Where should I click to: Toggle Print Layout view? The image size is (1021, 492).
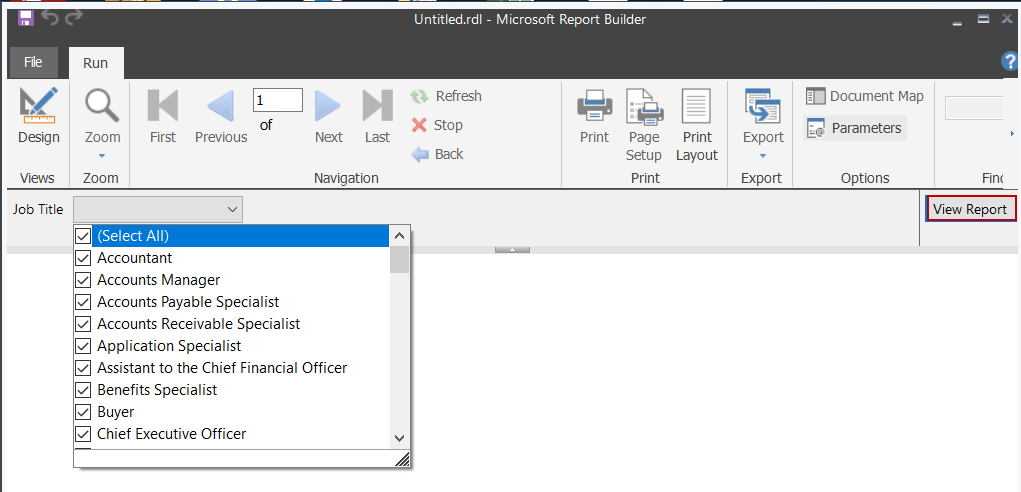[x=697, y=125]
